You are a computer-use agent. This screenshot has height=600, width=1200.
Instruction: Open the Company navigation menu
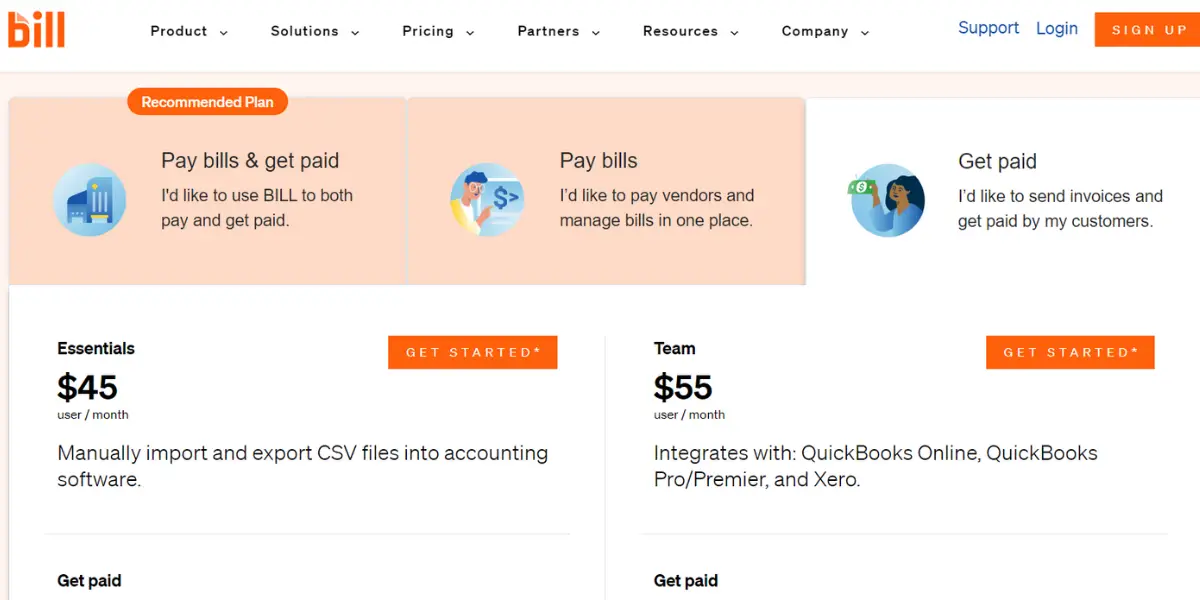824,32
